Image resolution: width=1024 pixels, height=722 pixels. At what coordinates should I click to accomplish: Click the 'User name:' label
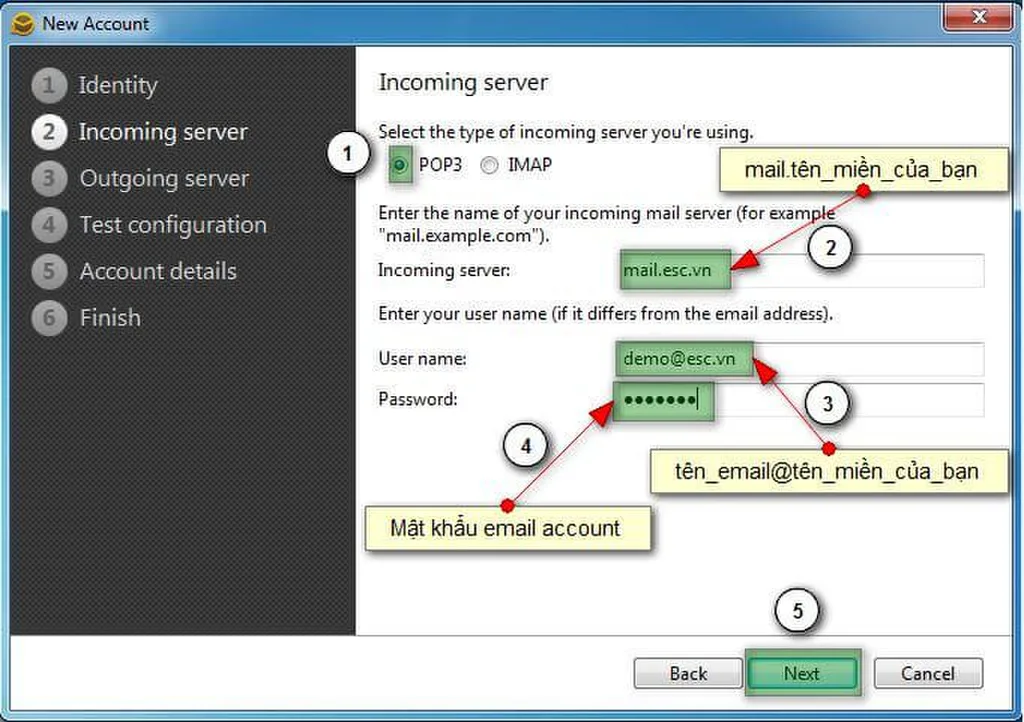pos(423,359)
